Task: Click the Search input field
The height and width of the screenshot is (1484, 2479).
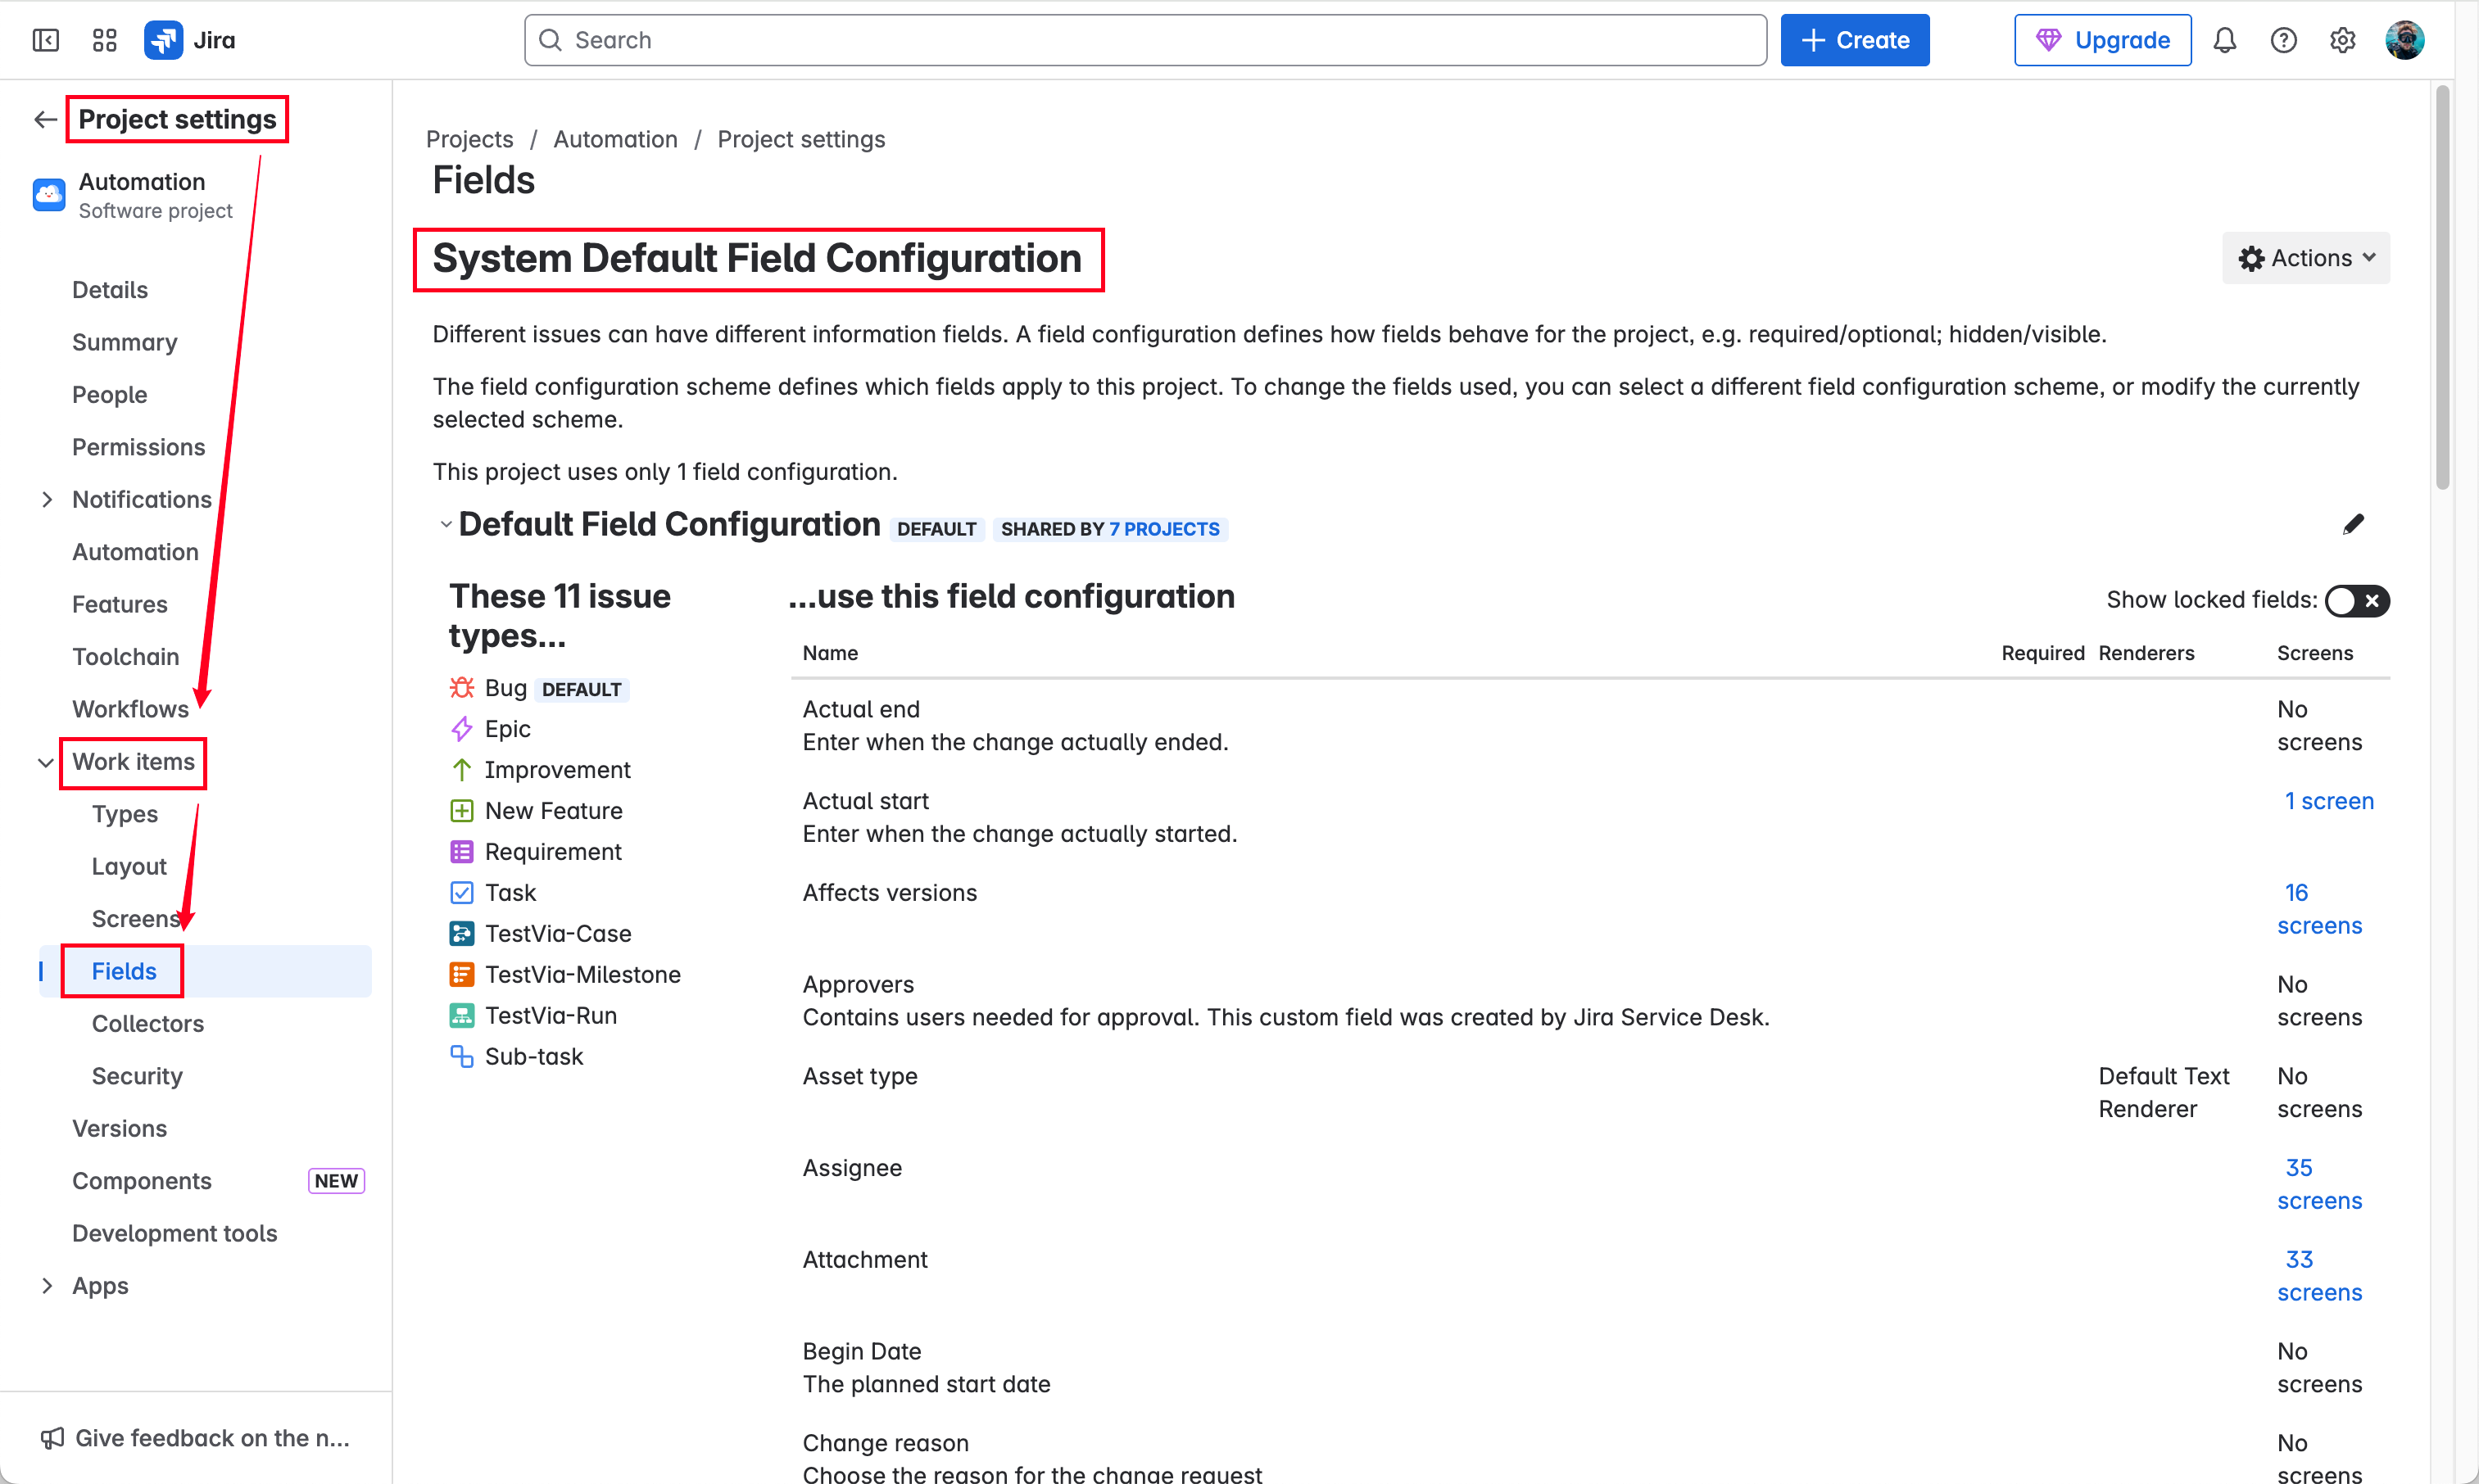Action: pyautogui.click(x=1145, y=40)
